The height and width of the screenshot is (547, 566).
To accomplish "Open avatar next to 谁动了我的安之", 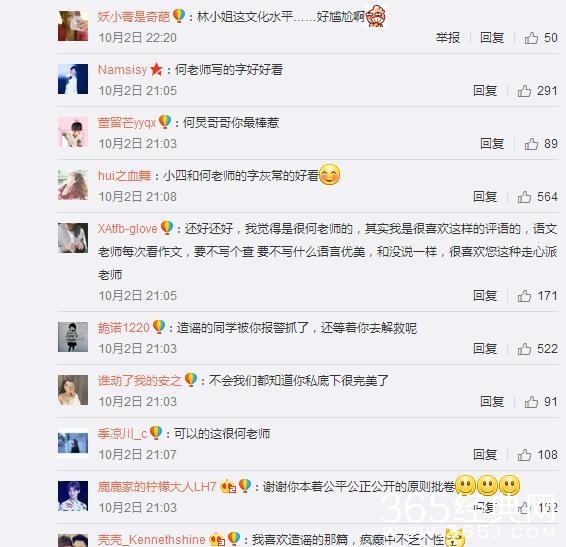I will (x=73, y=390).
